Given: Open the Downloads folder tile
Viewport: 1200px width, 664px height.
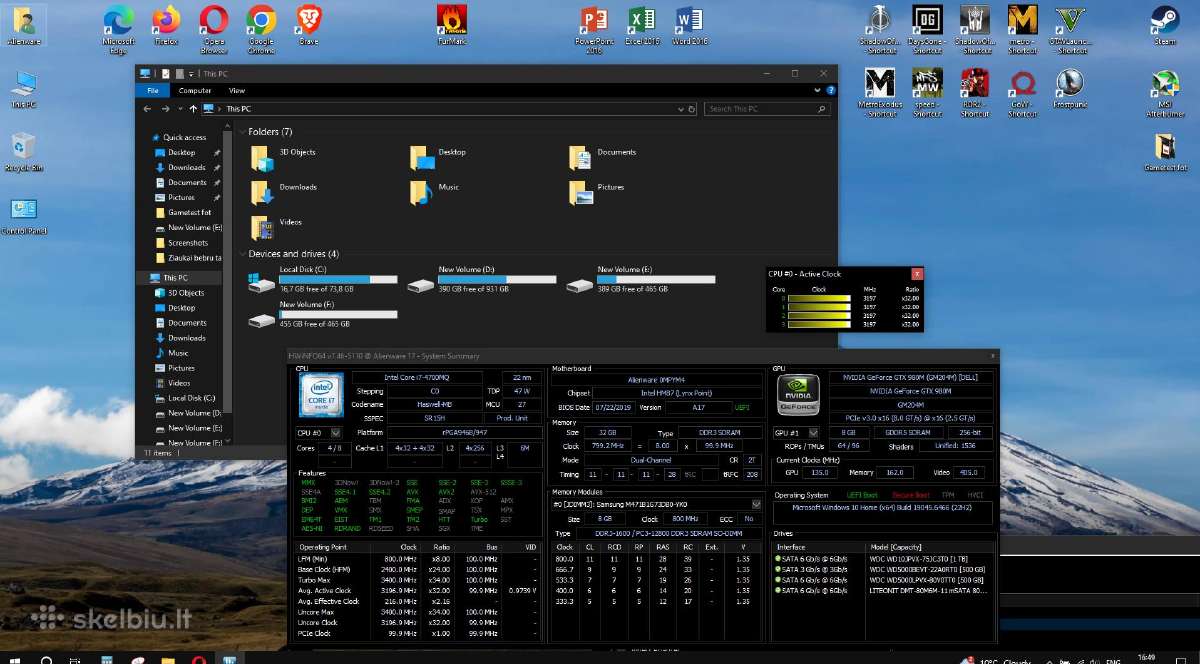Looking at the screenshot, I should click(x=285, y=191).
